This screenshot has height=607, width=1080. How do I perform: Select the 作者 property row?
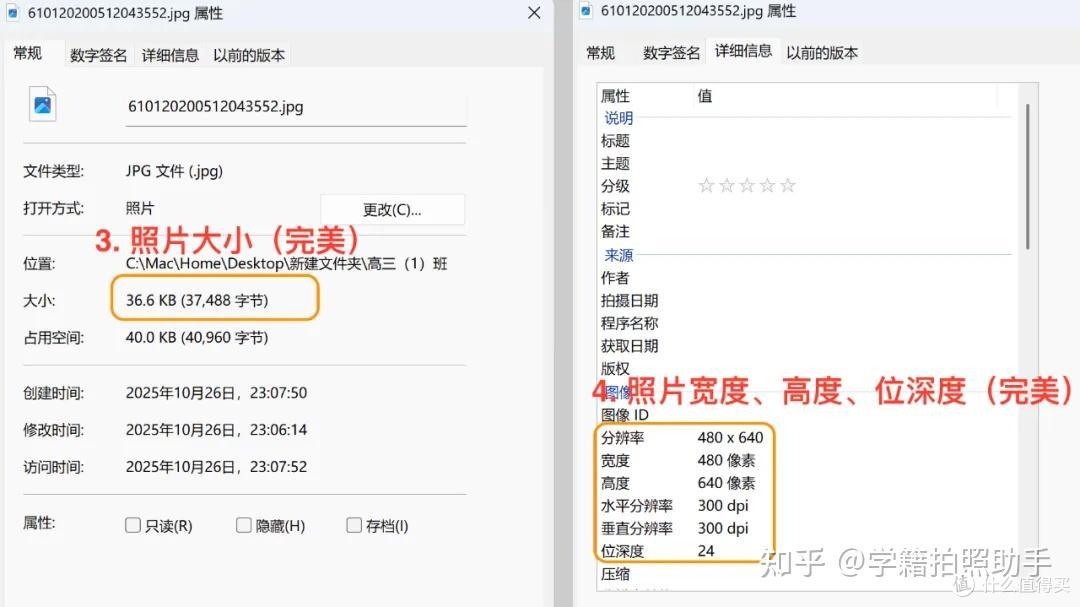coord(806,278)
